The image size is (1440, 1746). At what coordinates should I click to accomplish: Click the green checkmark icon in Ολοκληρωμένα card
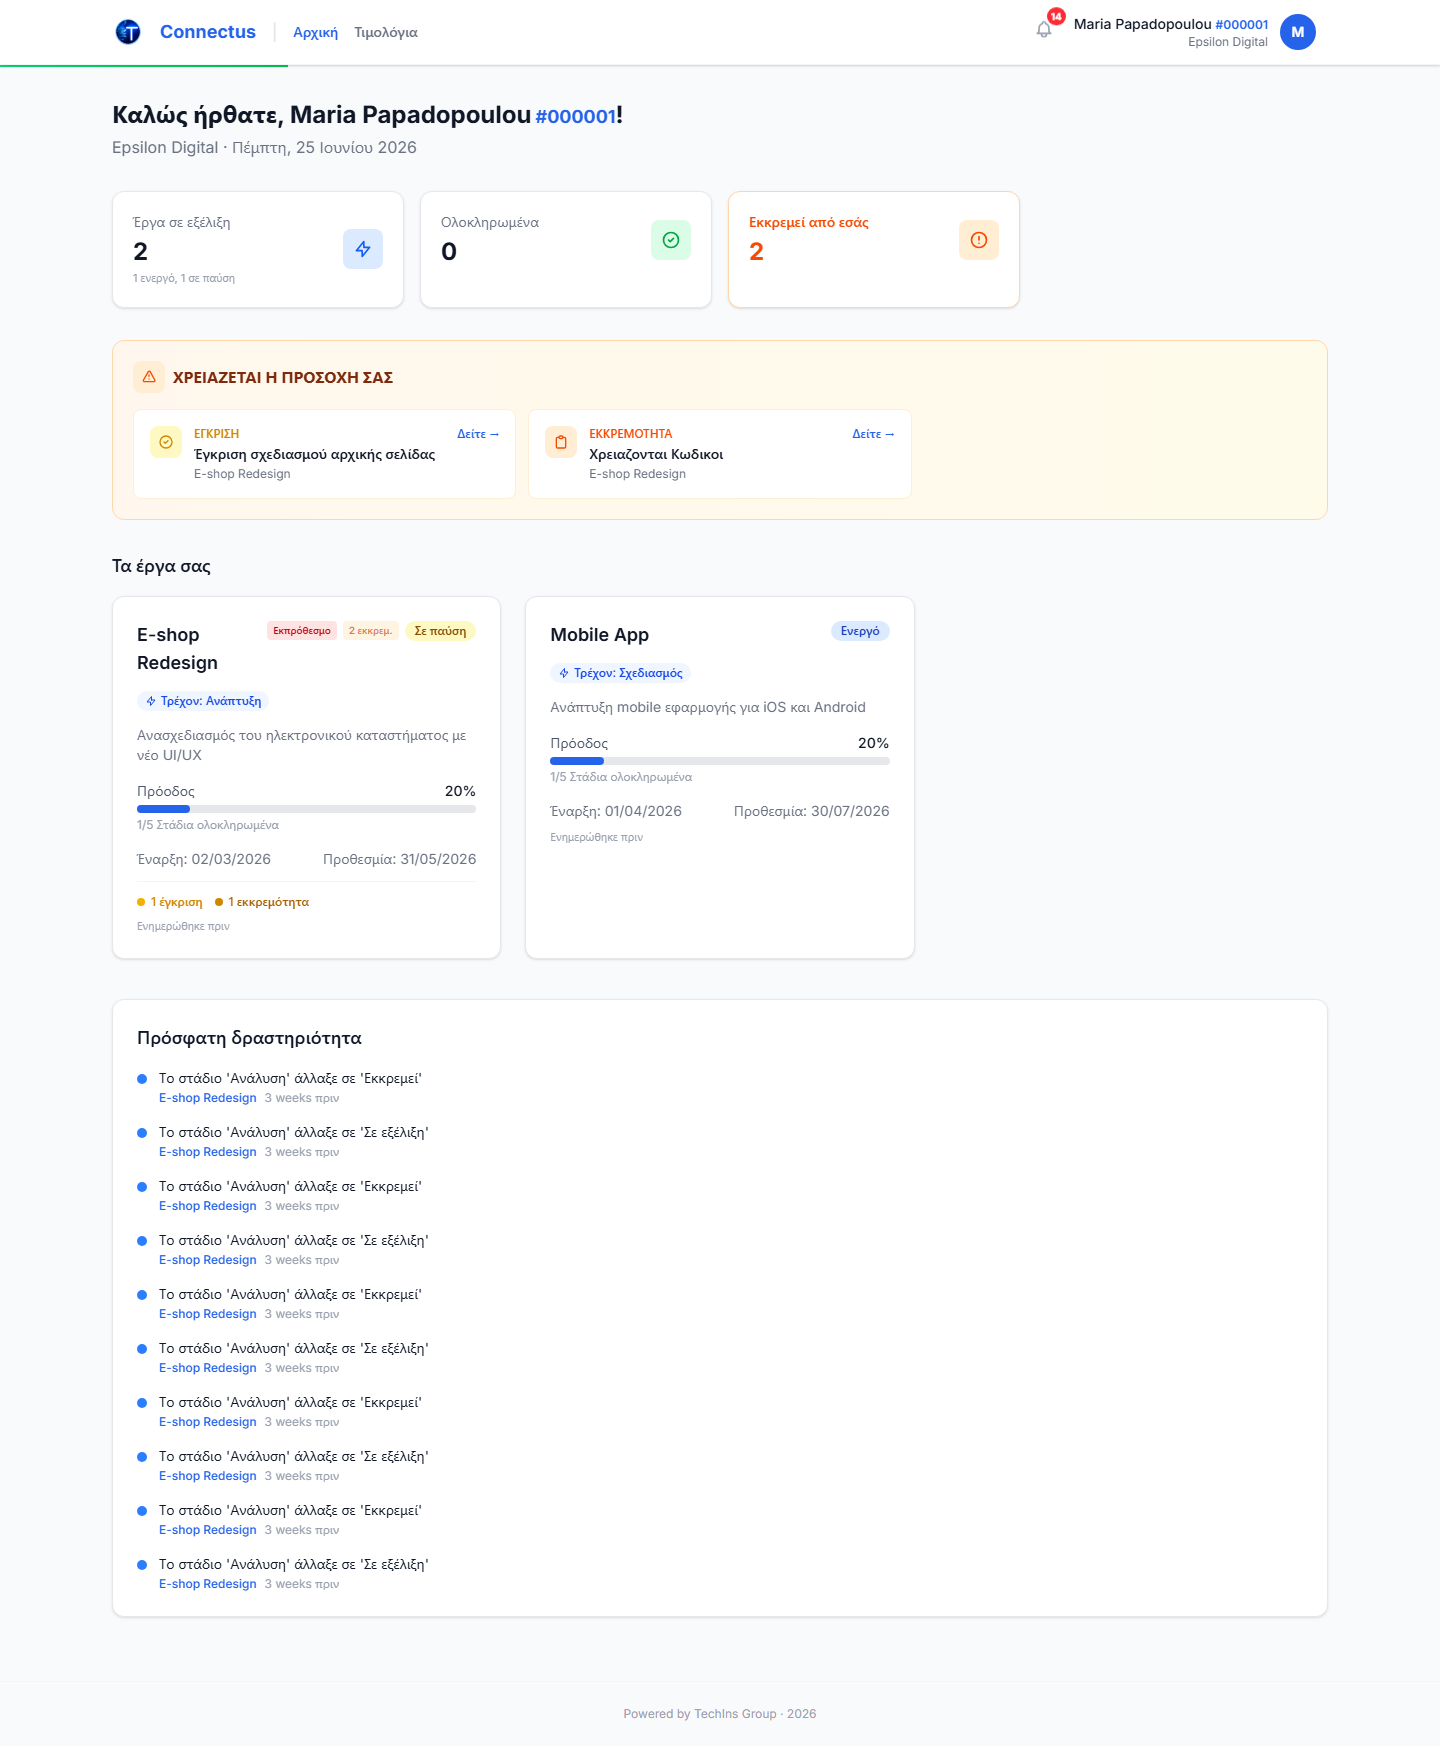(671, 240)
